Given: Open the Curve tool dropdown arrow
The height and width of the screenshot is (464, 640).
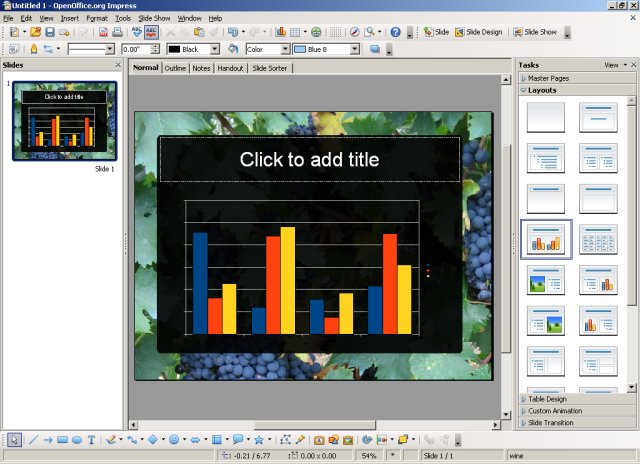Looking at the screenshot, I should [x=121, y=440].
